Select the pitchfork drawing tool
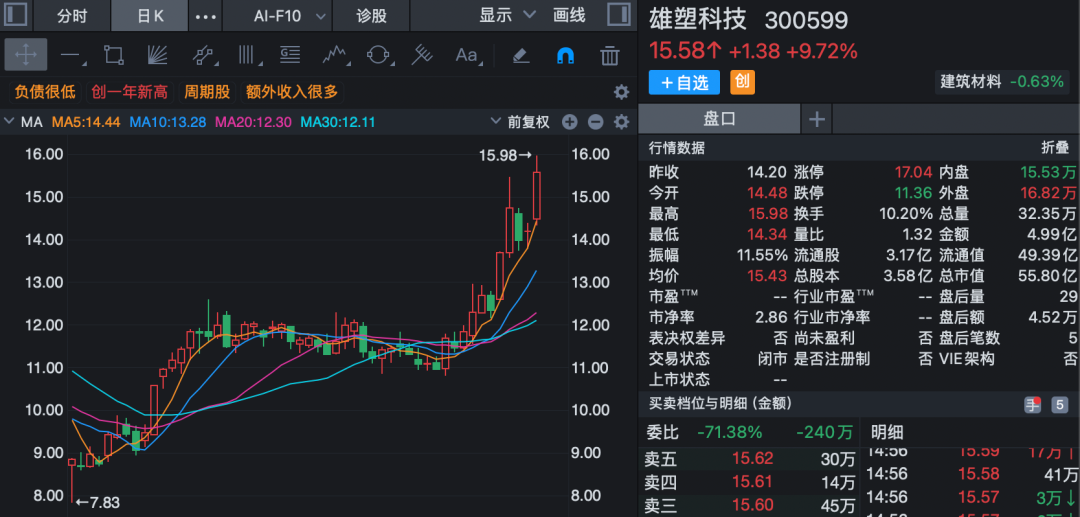The image size is (1080, 517). pyautogui.click(x=422, y=55)
